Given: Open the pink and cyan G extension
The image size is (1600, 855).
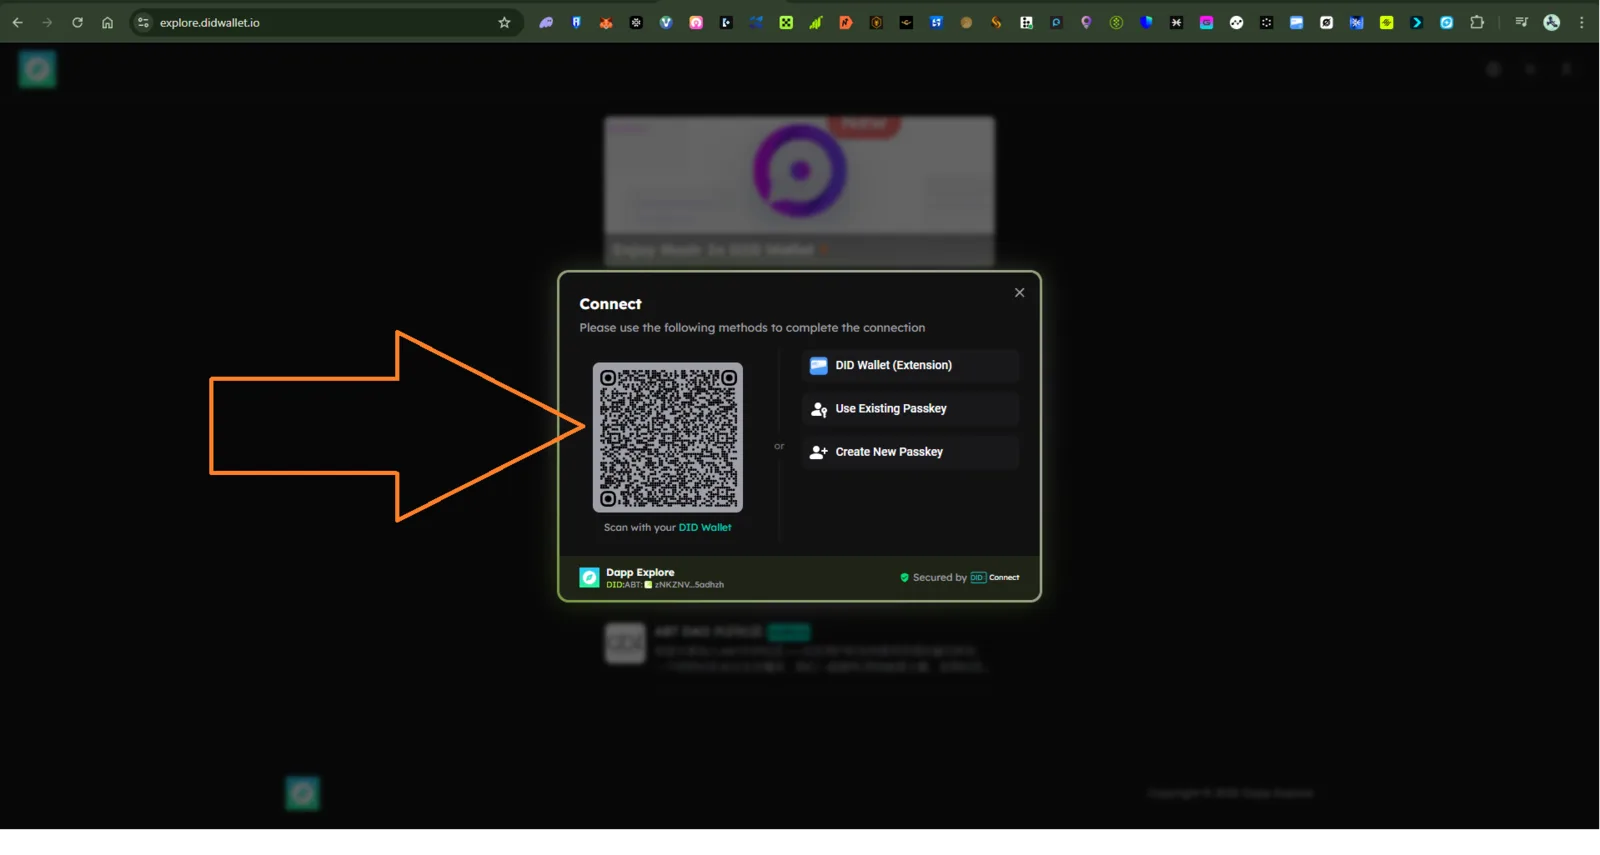Looking at the screenshot, I should pyautogui.click(x=1206, y=23).
